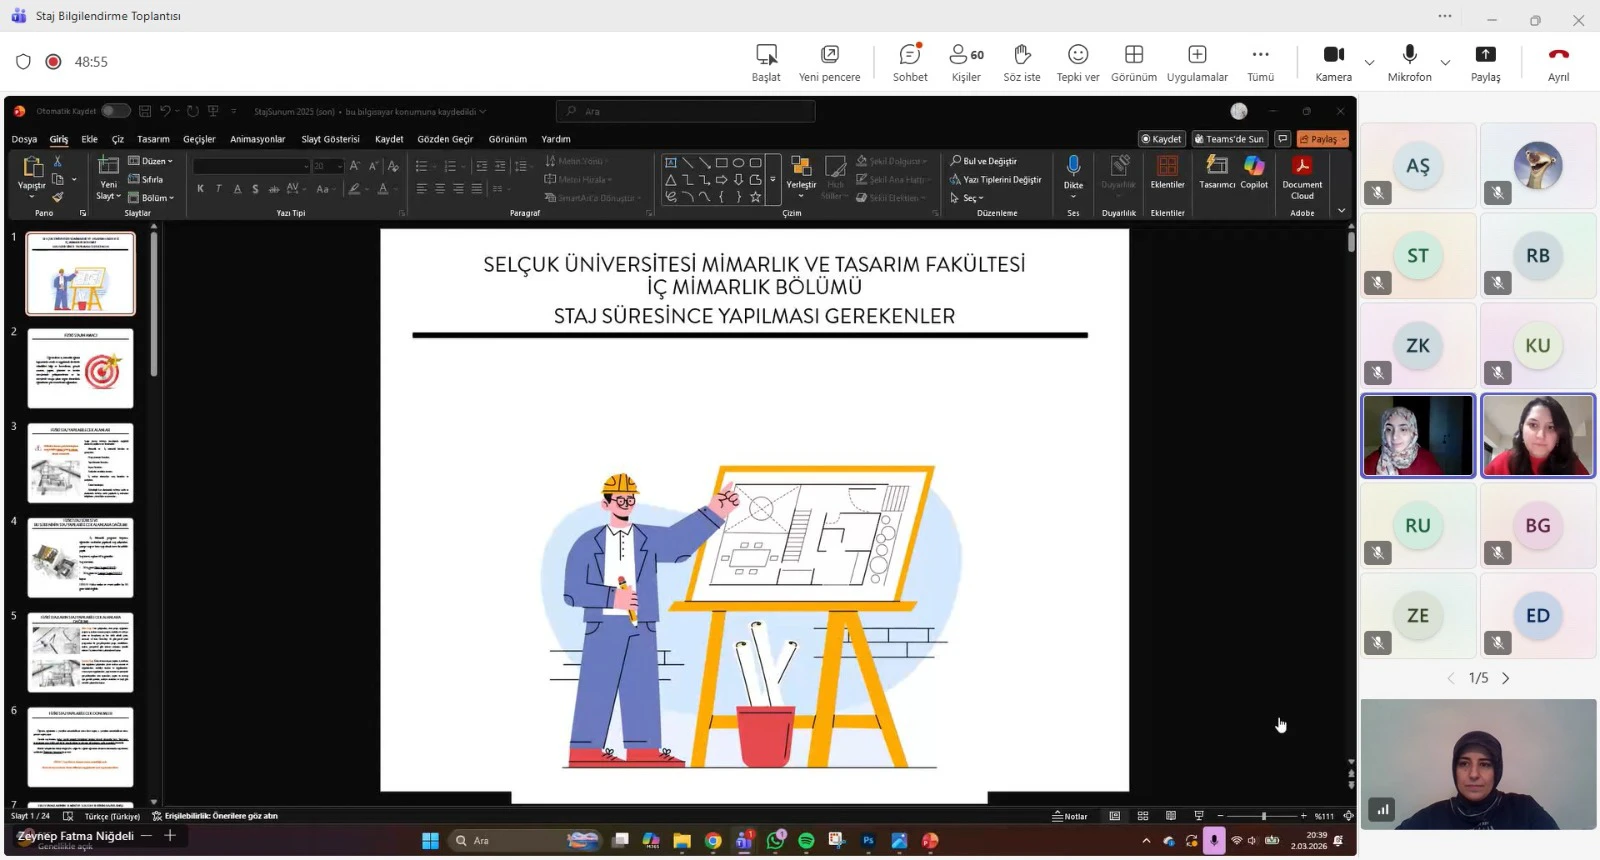Screen dimensions: 1600x860
Task: Open Tepki ver reactions
Action: (x=1077, y=55)
